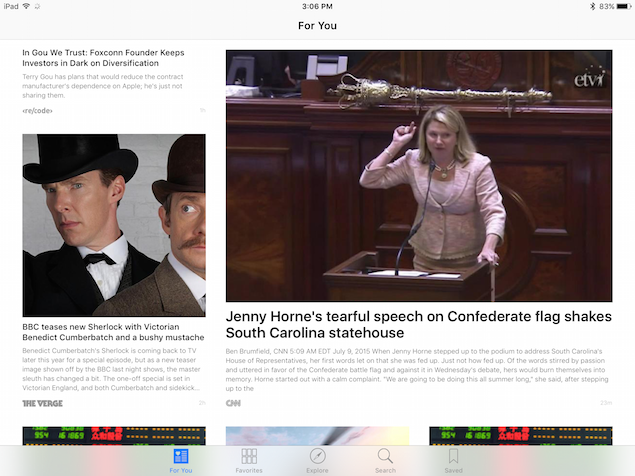This screenshot has height=476, width=635.
Task: Tap the Favorites tab label
Action: point(249,470)
